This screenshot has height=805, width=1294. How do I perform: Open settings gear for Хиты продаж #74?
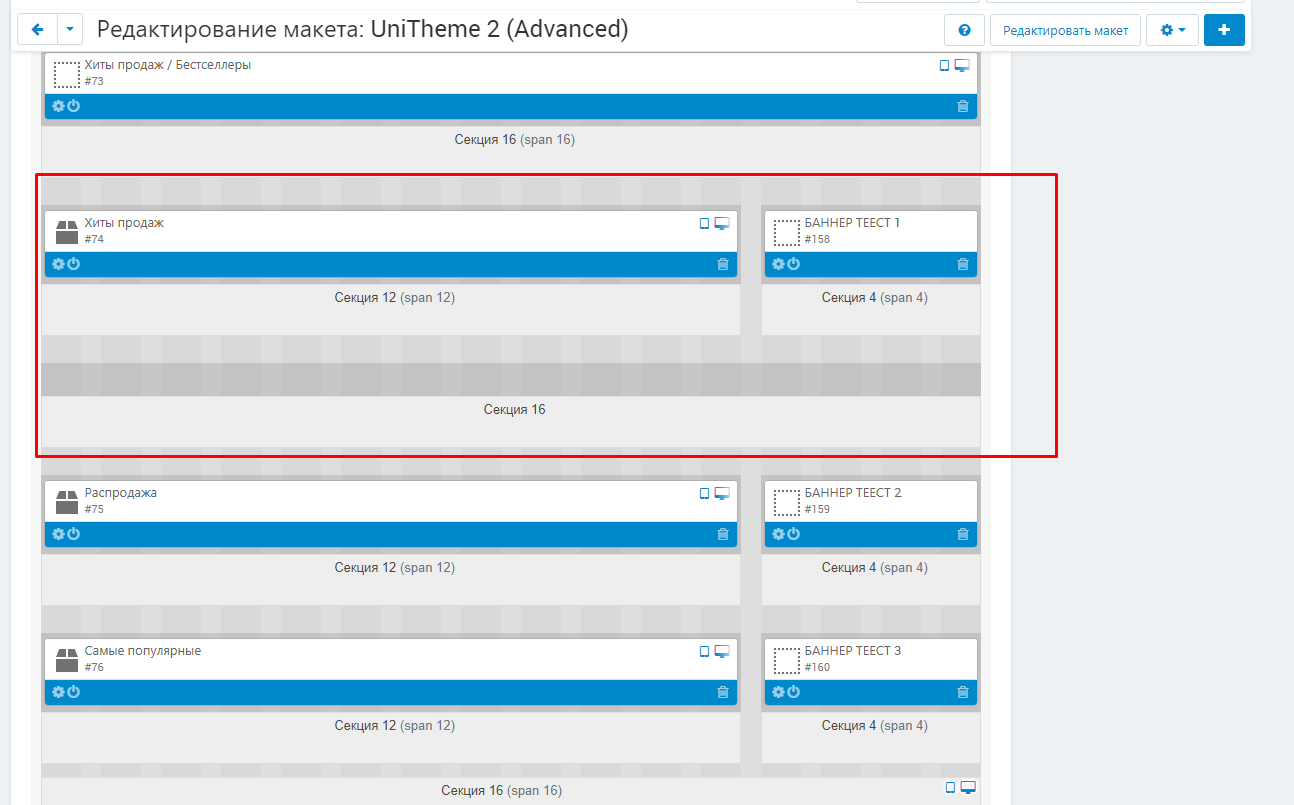58,264
